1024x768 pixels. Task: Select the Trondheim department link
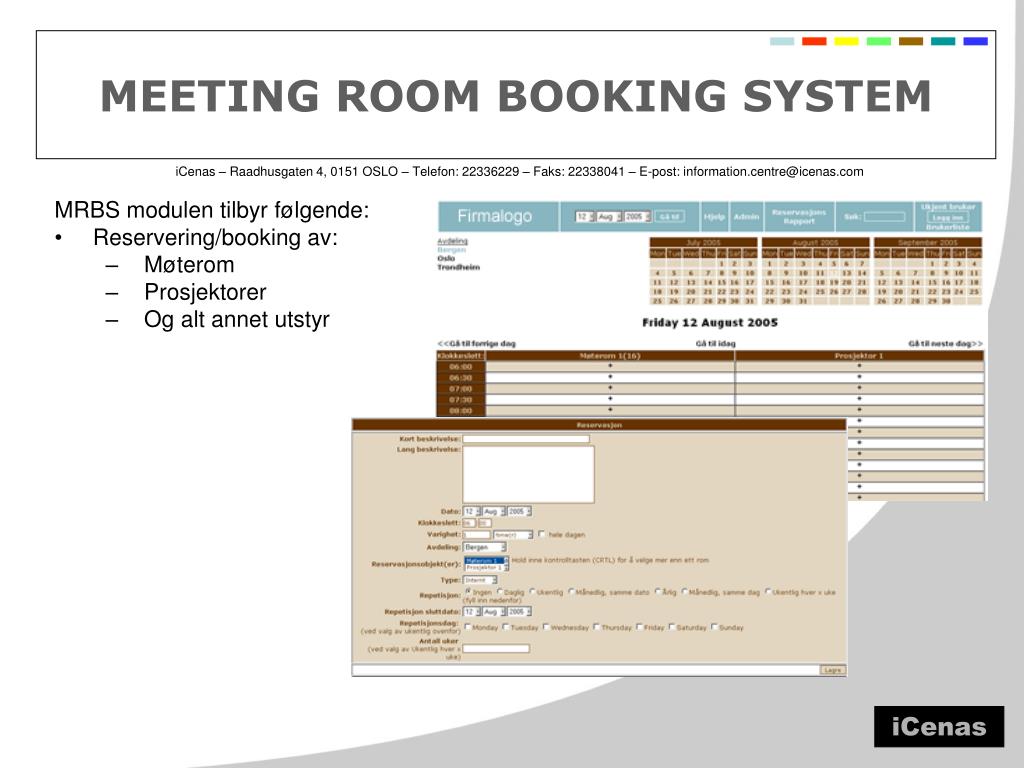tap(458, 267)
